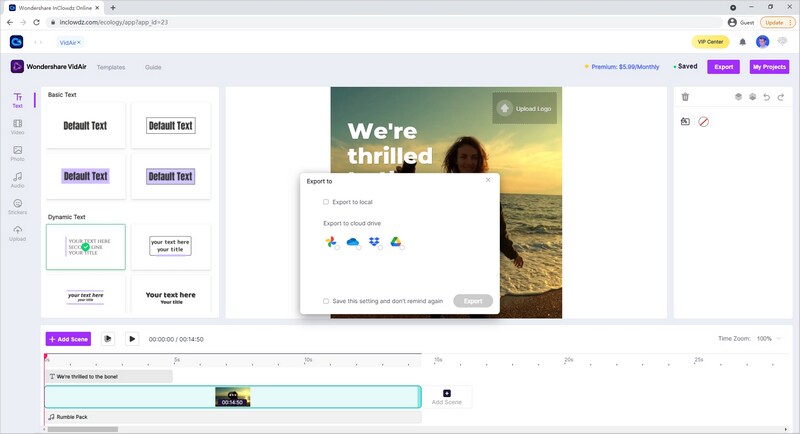Click the notification bell icon
800x434 pixels.
point(742,42)
